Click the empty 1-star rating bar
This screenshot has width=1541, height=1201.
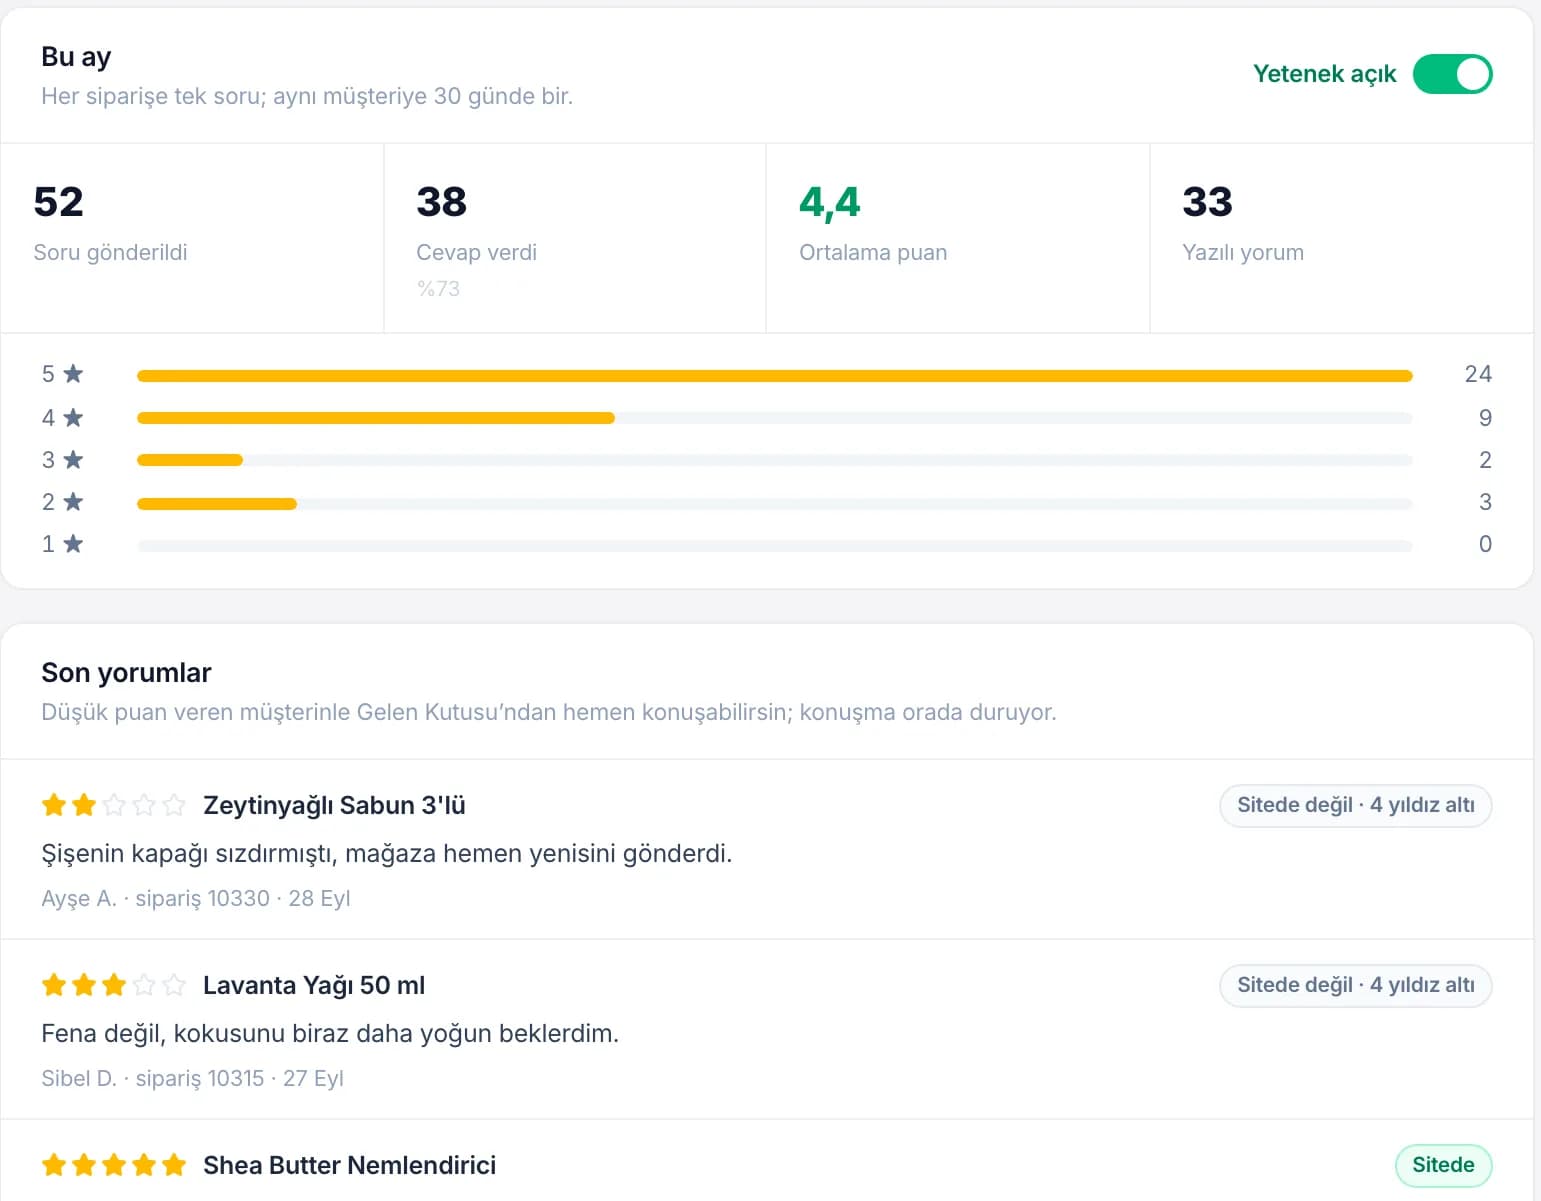pos(775,546)
